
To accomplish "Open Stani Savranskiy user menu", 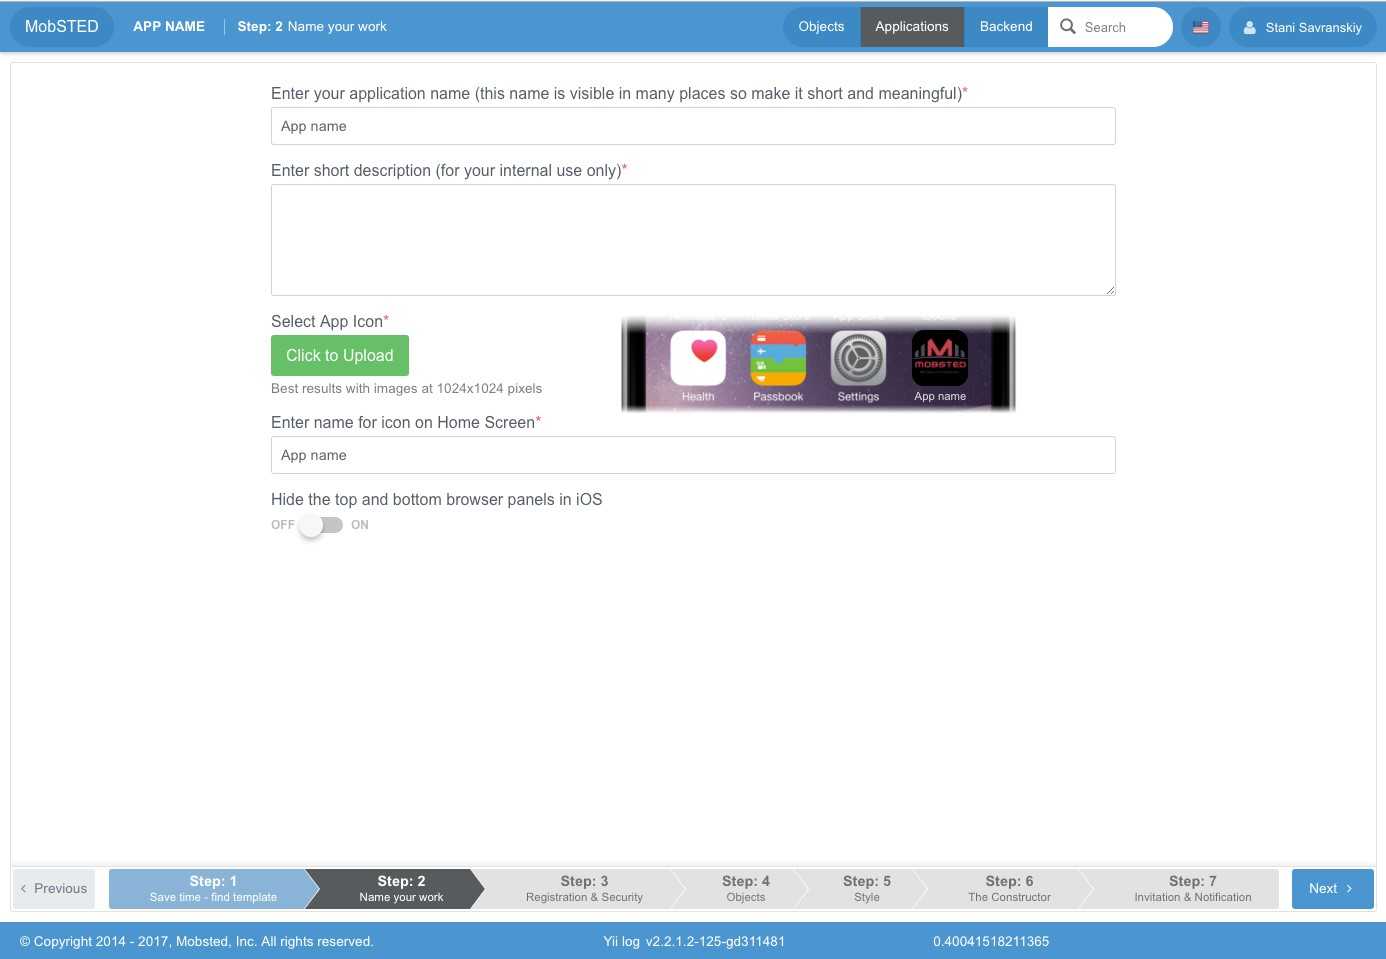I will [x=1312, y=28].
